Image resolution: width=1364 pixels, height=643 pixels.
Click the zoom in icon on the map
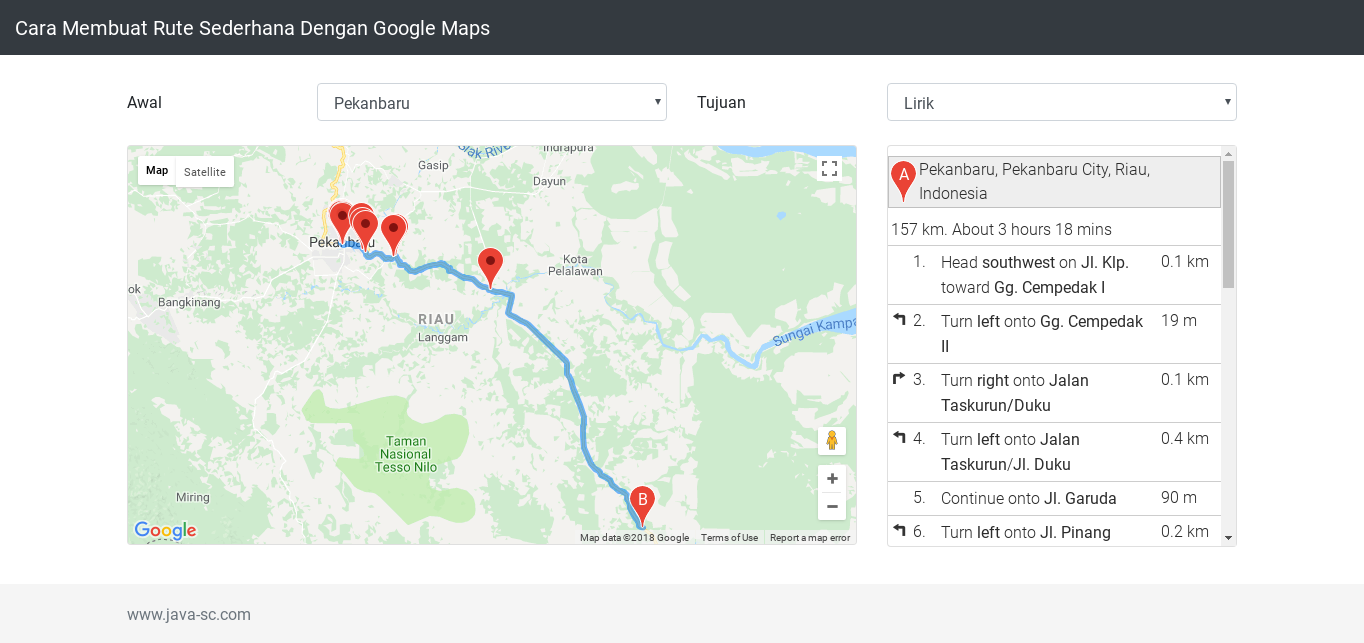(831, 478)
